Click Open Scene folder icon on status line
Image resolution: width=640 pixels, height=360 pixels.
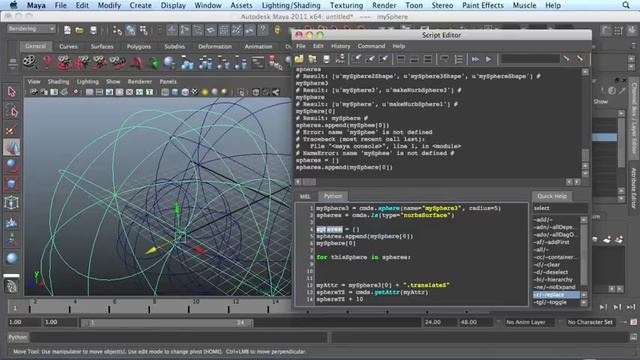pos(80,30)
